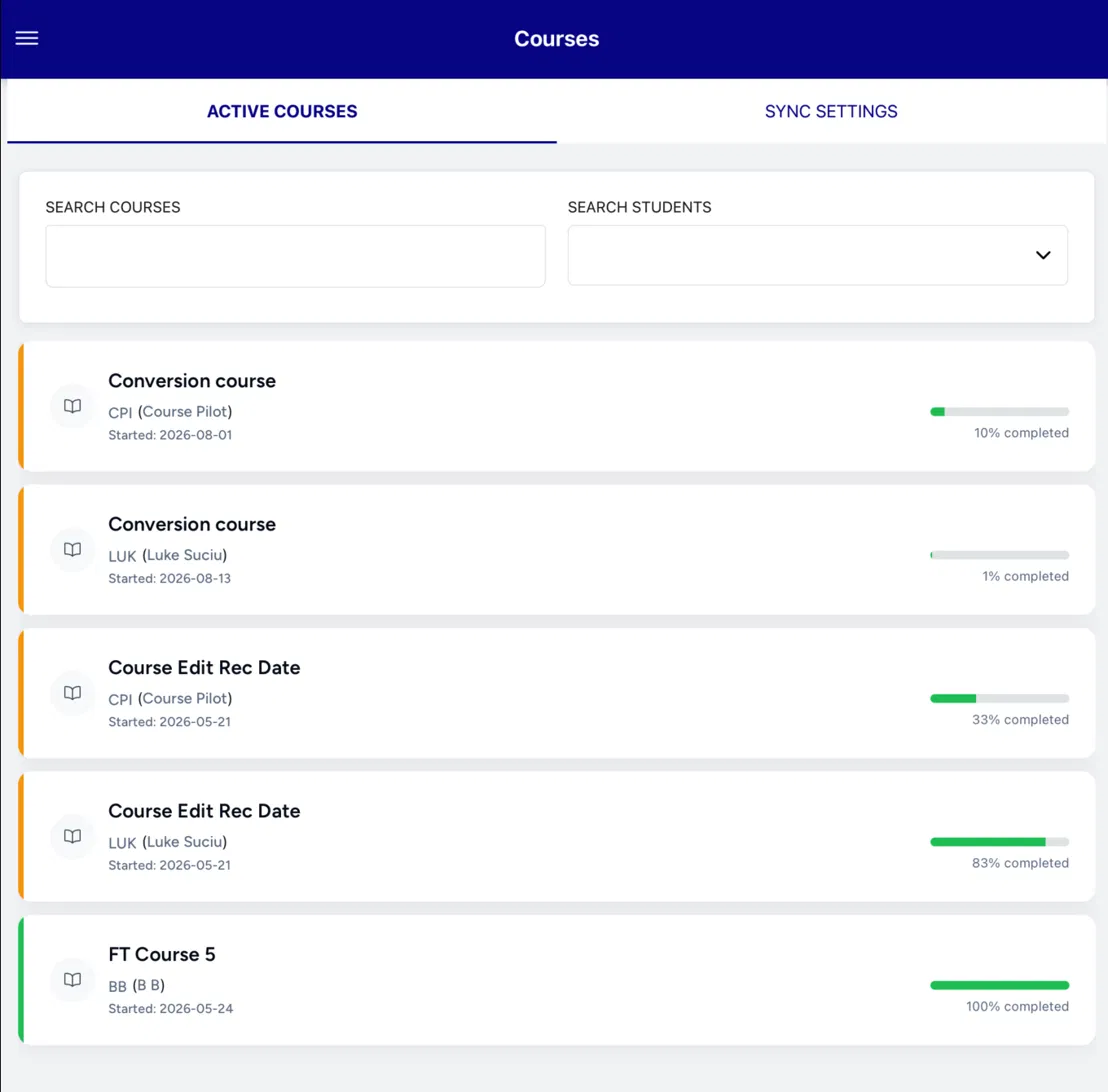Open the Search Students combo box
1108x1092 pixels.
coord(818,255)
